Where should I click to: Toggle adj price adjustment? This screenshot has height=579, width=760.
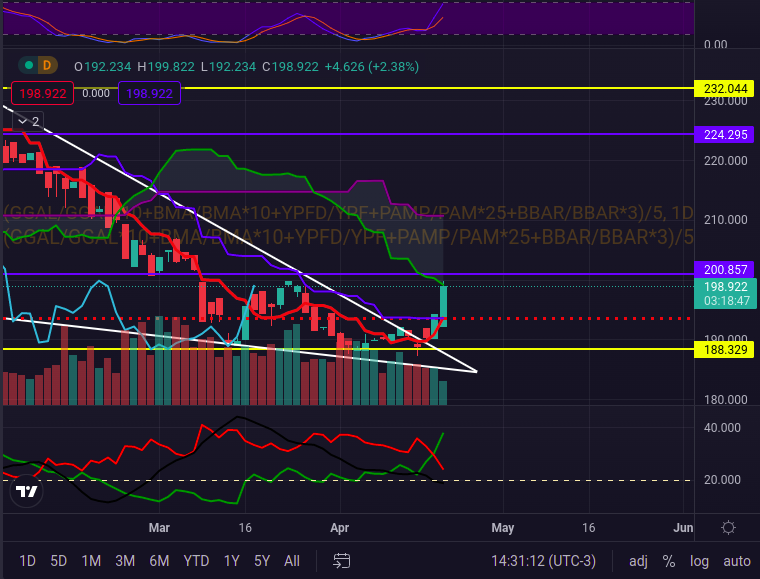(x=638, y=561)
